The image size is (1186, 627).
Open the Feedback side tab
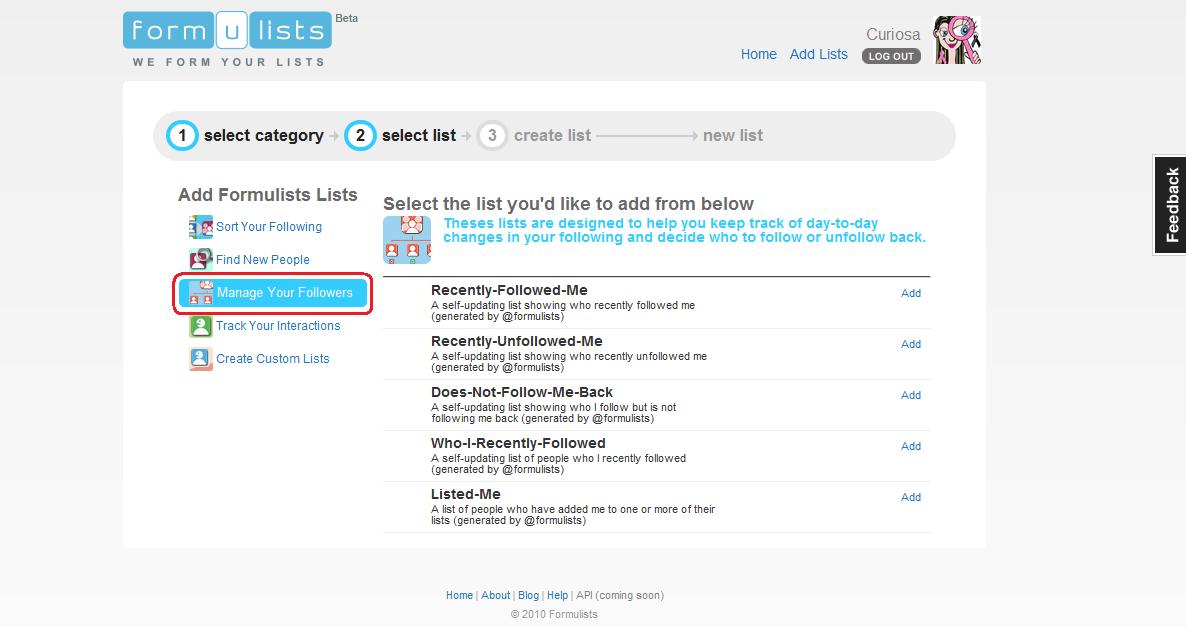[1170, 205]
